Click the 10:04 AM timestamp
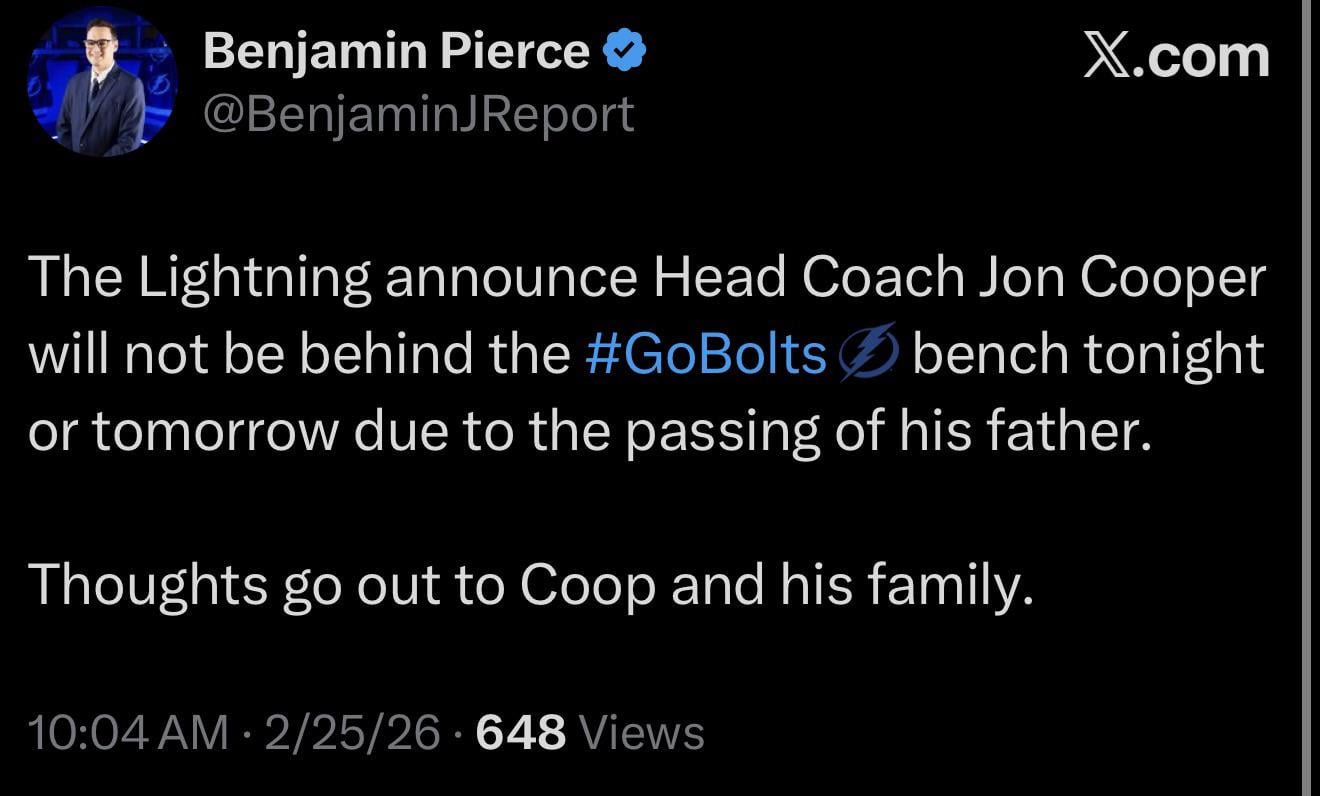The height and width of the screenshot is (796, 1320). click(128, 733)
